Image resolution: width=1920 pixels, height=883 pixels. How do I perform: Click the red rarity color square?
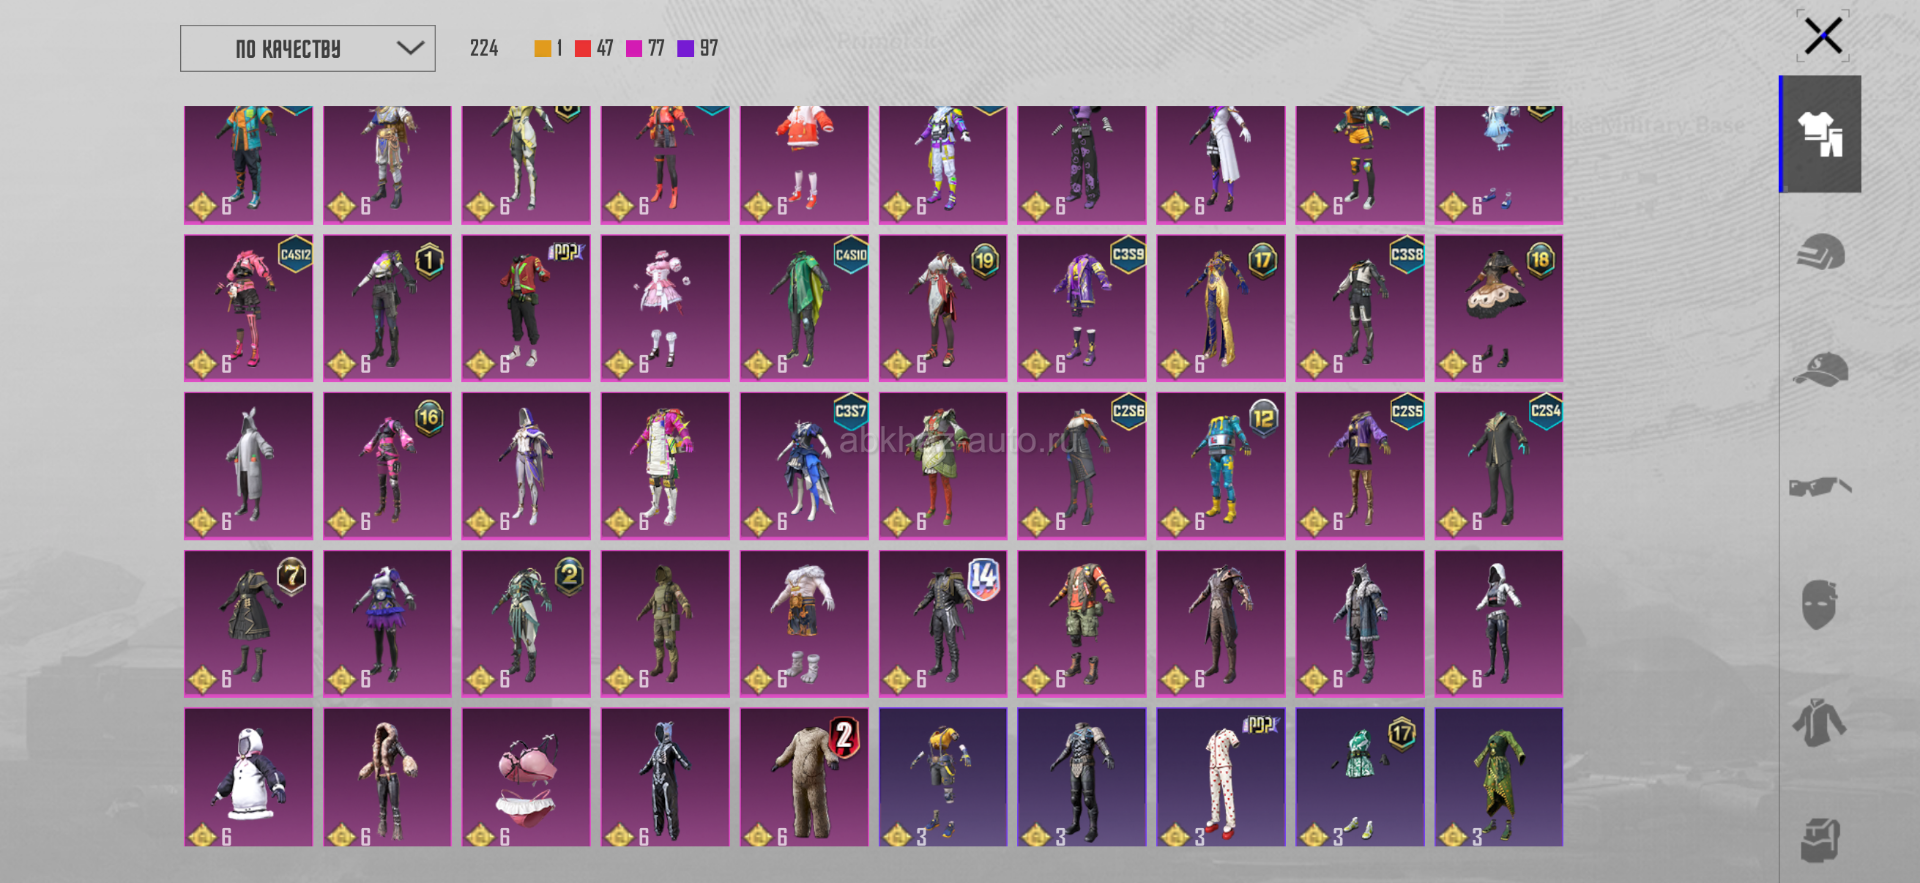[x=583, y=48]
